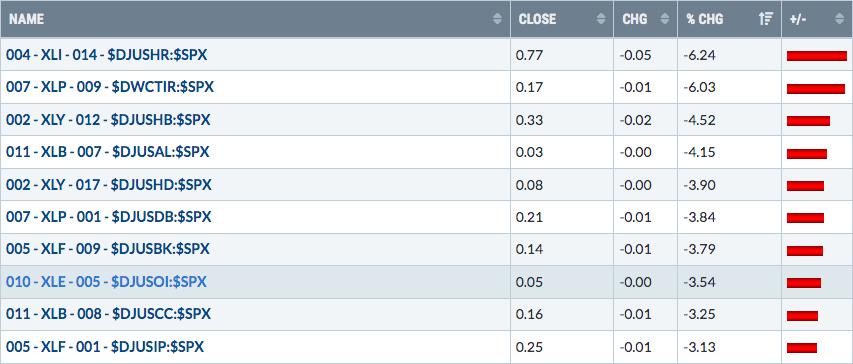Toggle sort arrows on CHG column
Viewport: 853px width, 364px height.
click(x=664, y=19)
